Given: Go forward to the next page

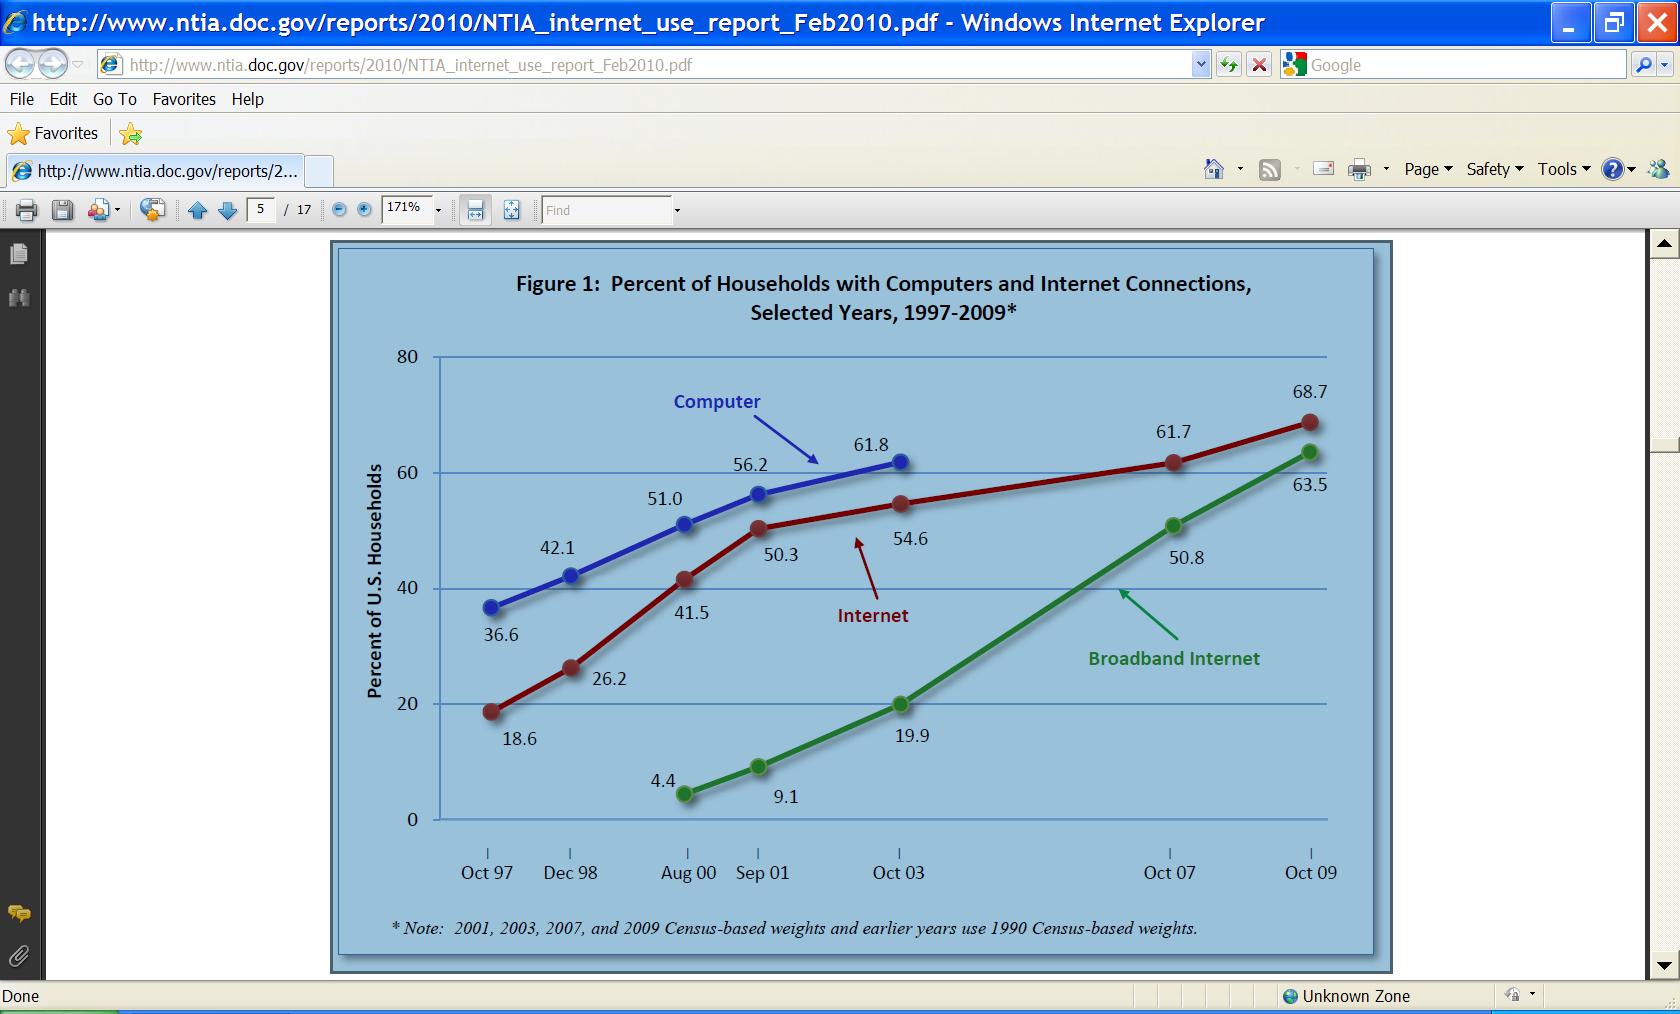Looking at the screenshot, I should coord(52,65).
